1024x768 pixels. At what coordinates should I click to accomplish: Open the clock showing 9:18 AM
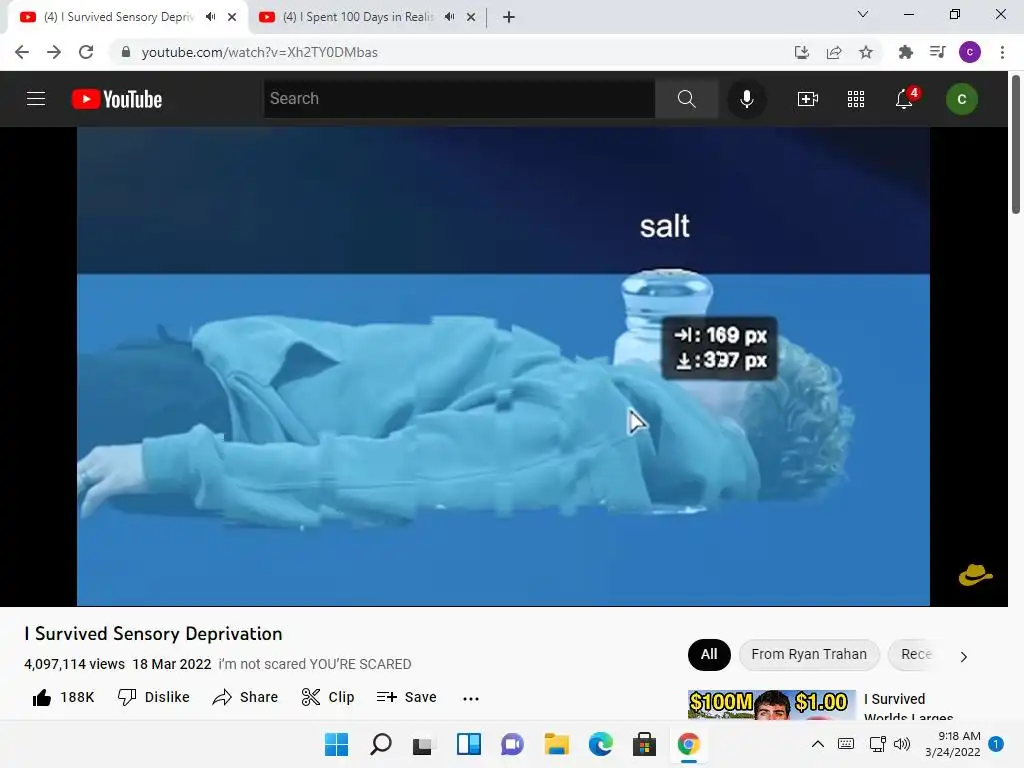[953, 744]
